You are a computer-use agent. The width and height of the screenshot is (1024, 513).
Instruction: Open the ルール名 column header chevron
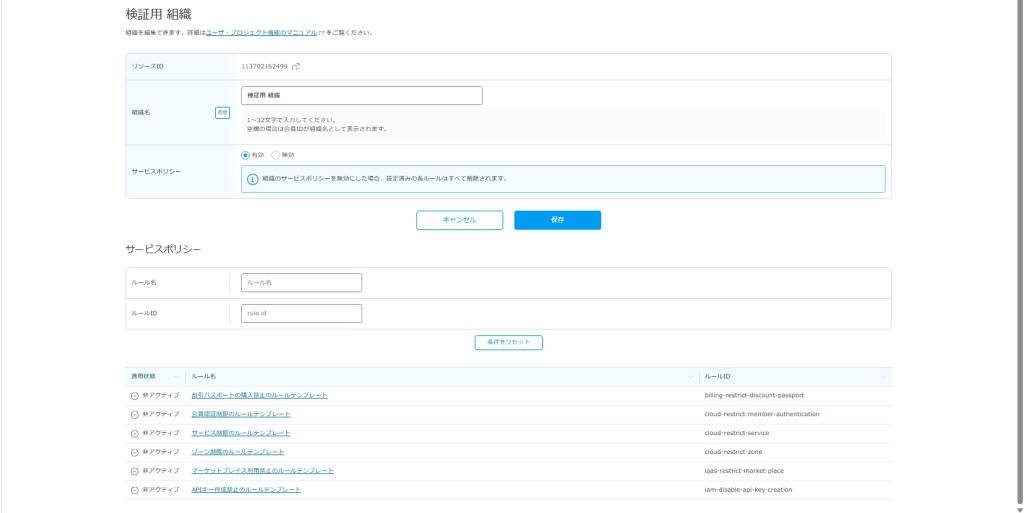click(x=690, y=377)
